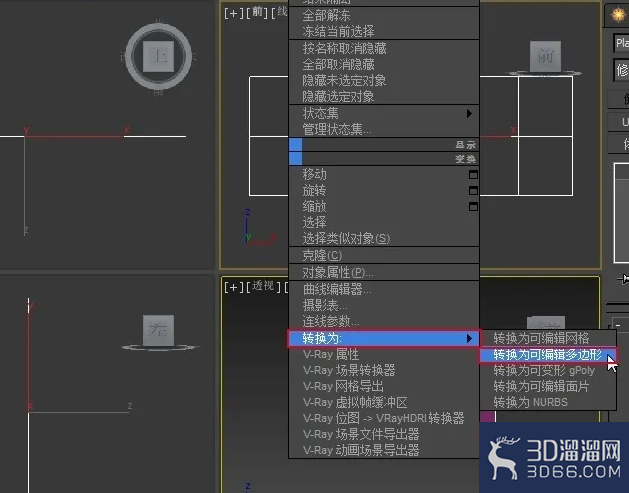Open the modifier list dropdown

621,70
